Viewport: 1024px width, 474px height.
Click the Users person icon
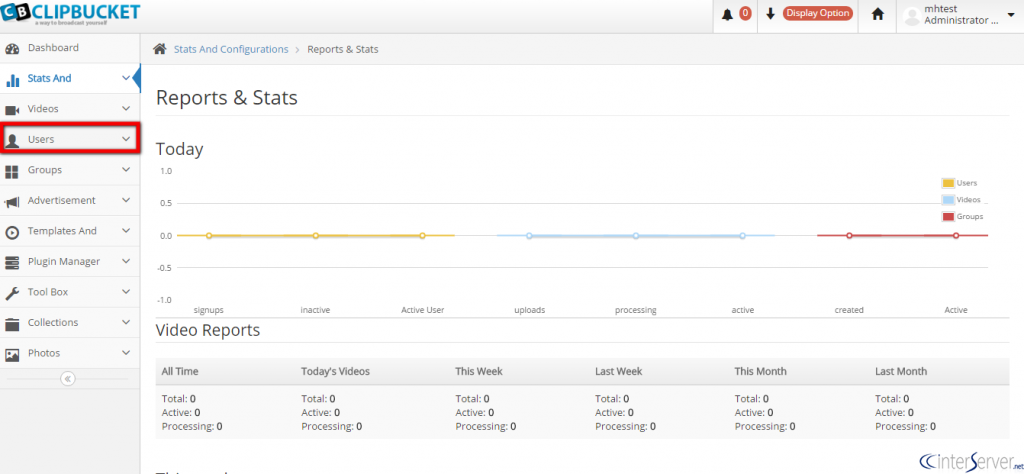12,140
